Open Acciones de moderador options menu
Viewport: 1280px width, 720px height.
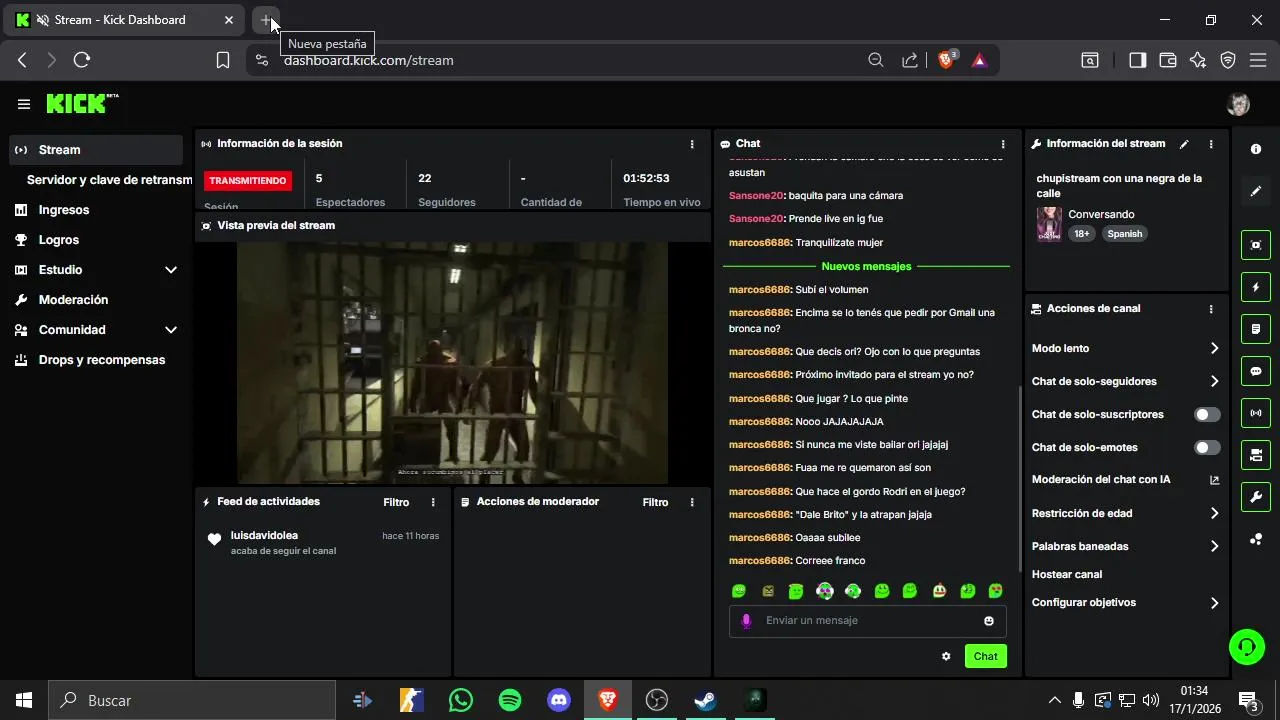692,502
